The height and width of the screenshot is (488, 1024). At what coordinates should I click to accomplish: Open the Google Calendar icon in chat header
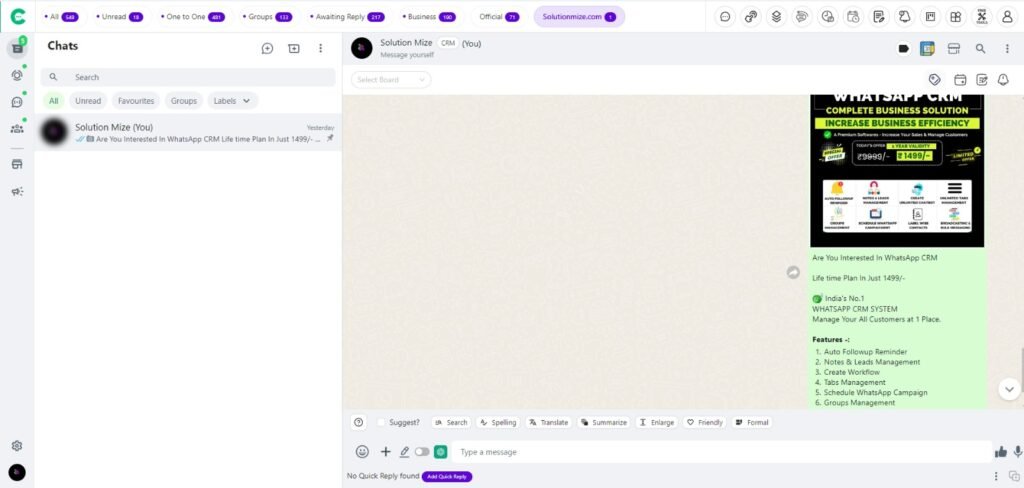pos(927,48)
